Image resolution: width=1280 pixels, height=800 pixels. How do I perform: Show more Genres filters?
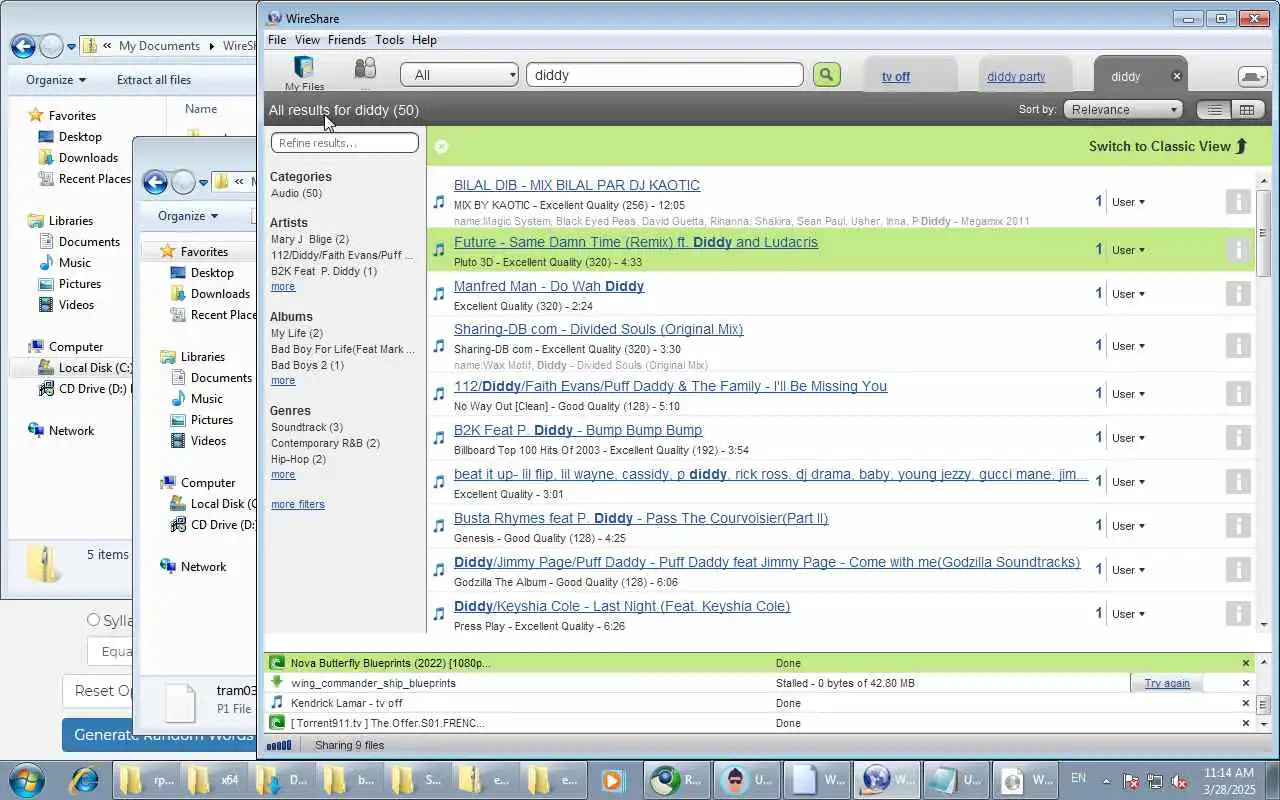pyautogui.click(x=283, y=474)
